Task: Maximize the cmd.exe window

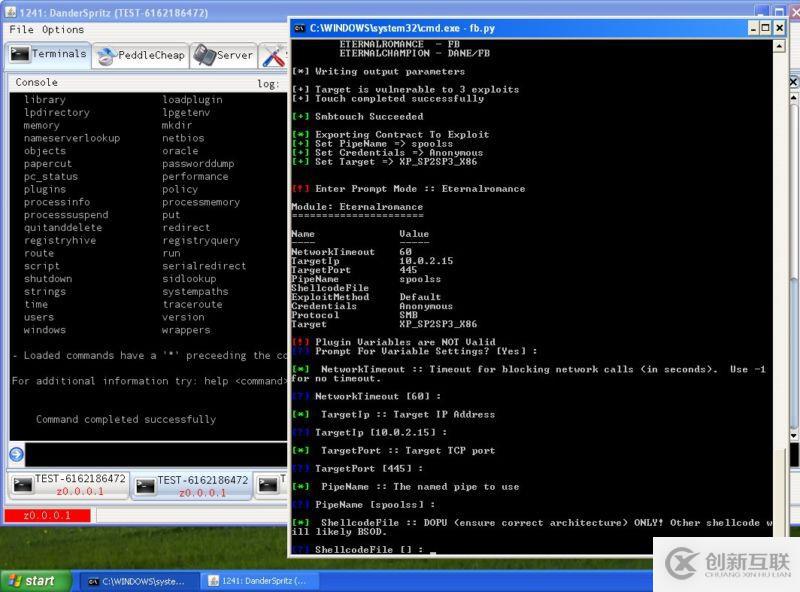Action: 765,28
